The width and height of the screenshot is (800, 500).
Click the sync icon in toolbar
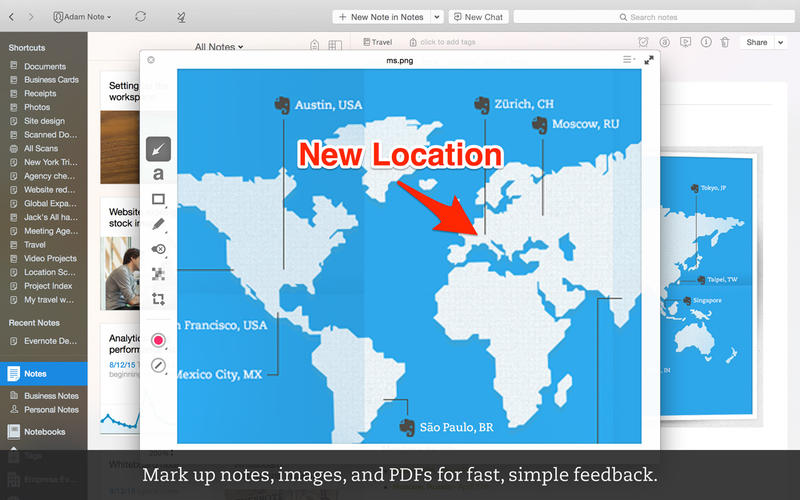[140, 17]
